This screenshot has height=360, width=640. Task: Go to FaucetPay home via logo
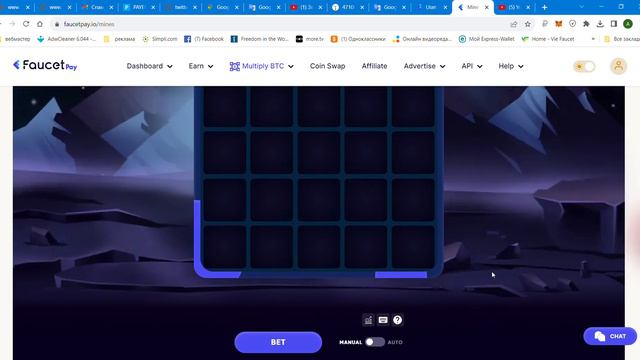click(x=45, y=65)
